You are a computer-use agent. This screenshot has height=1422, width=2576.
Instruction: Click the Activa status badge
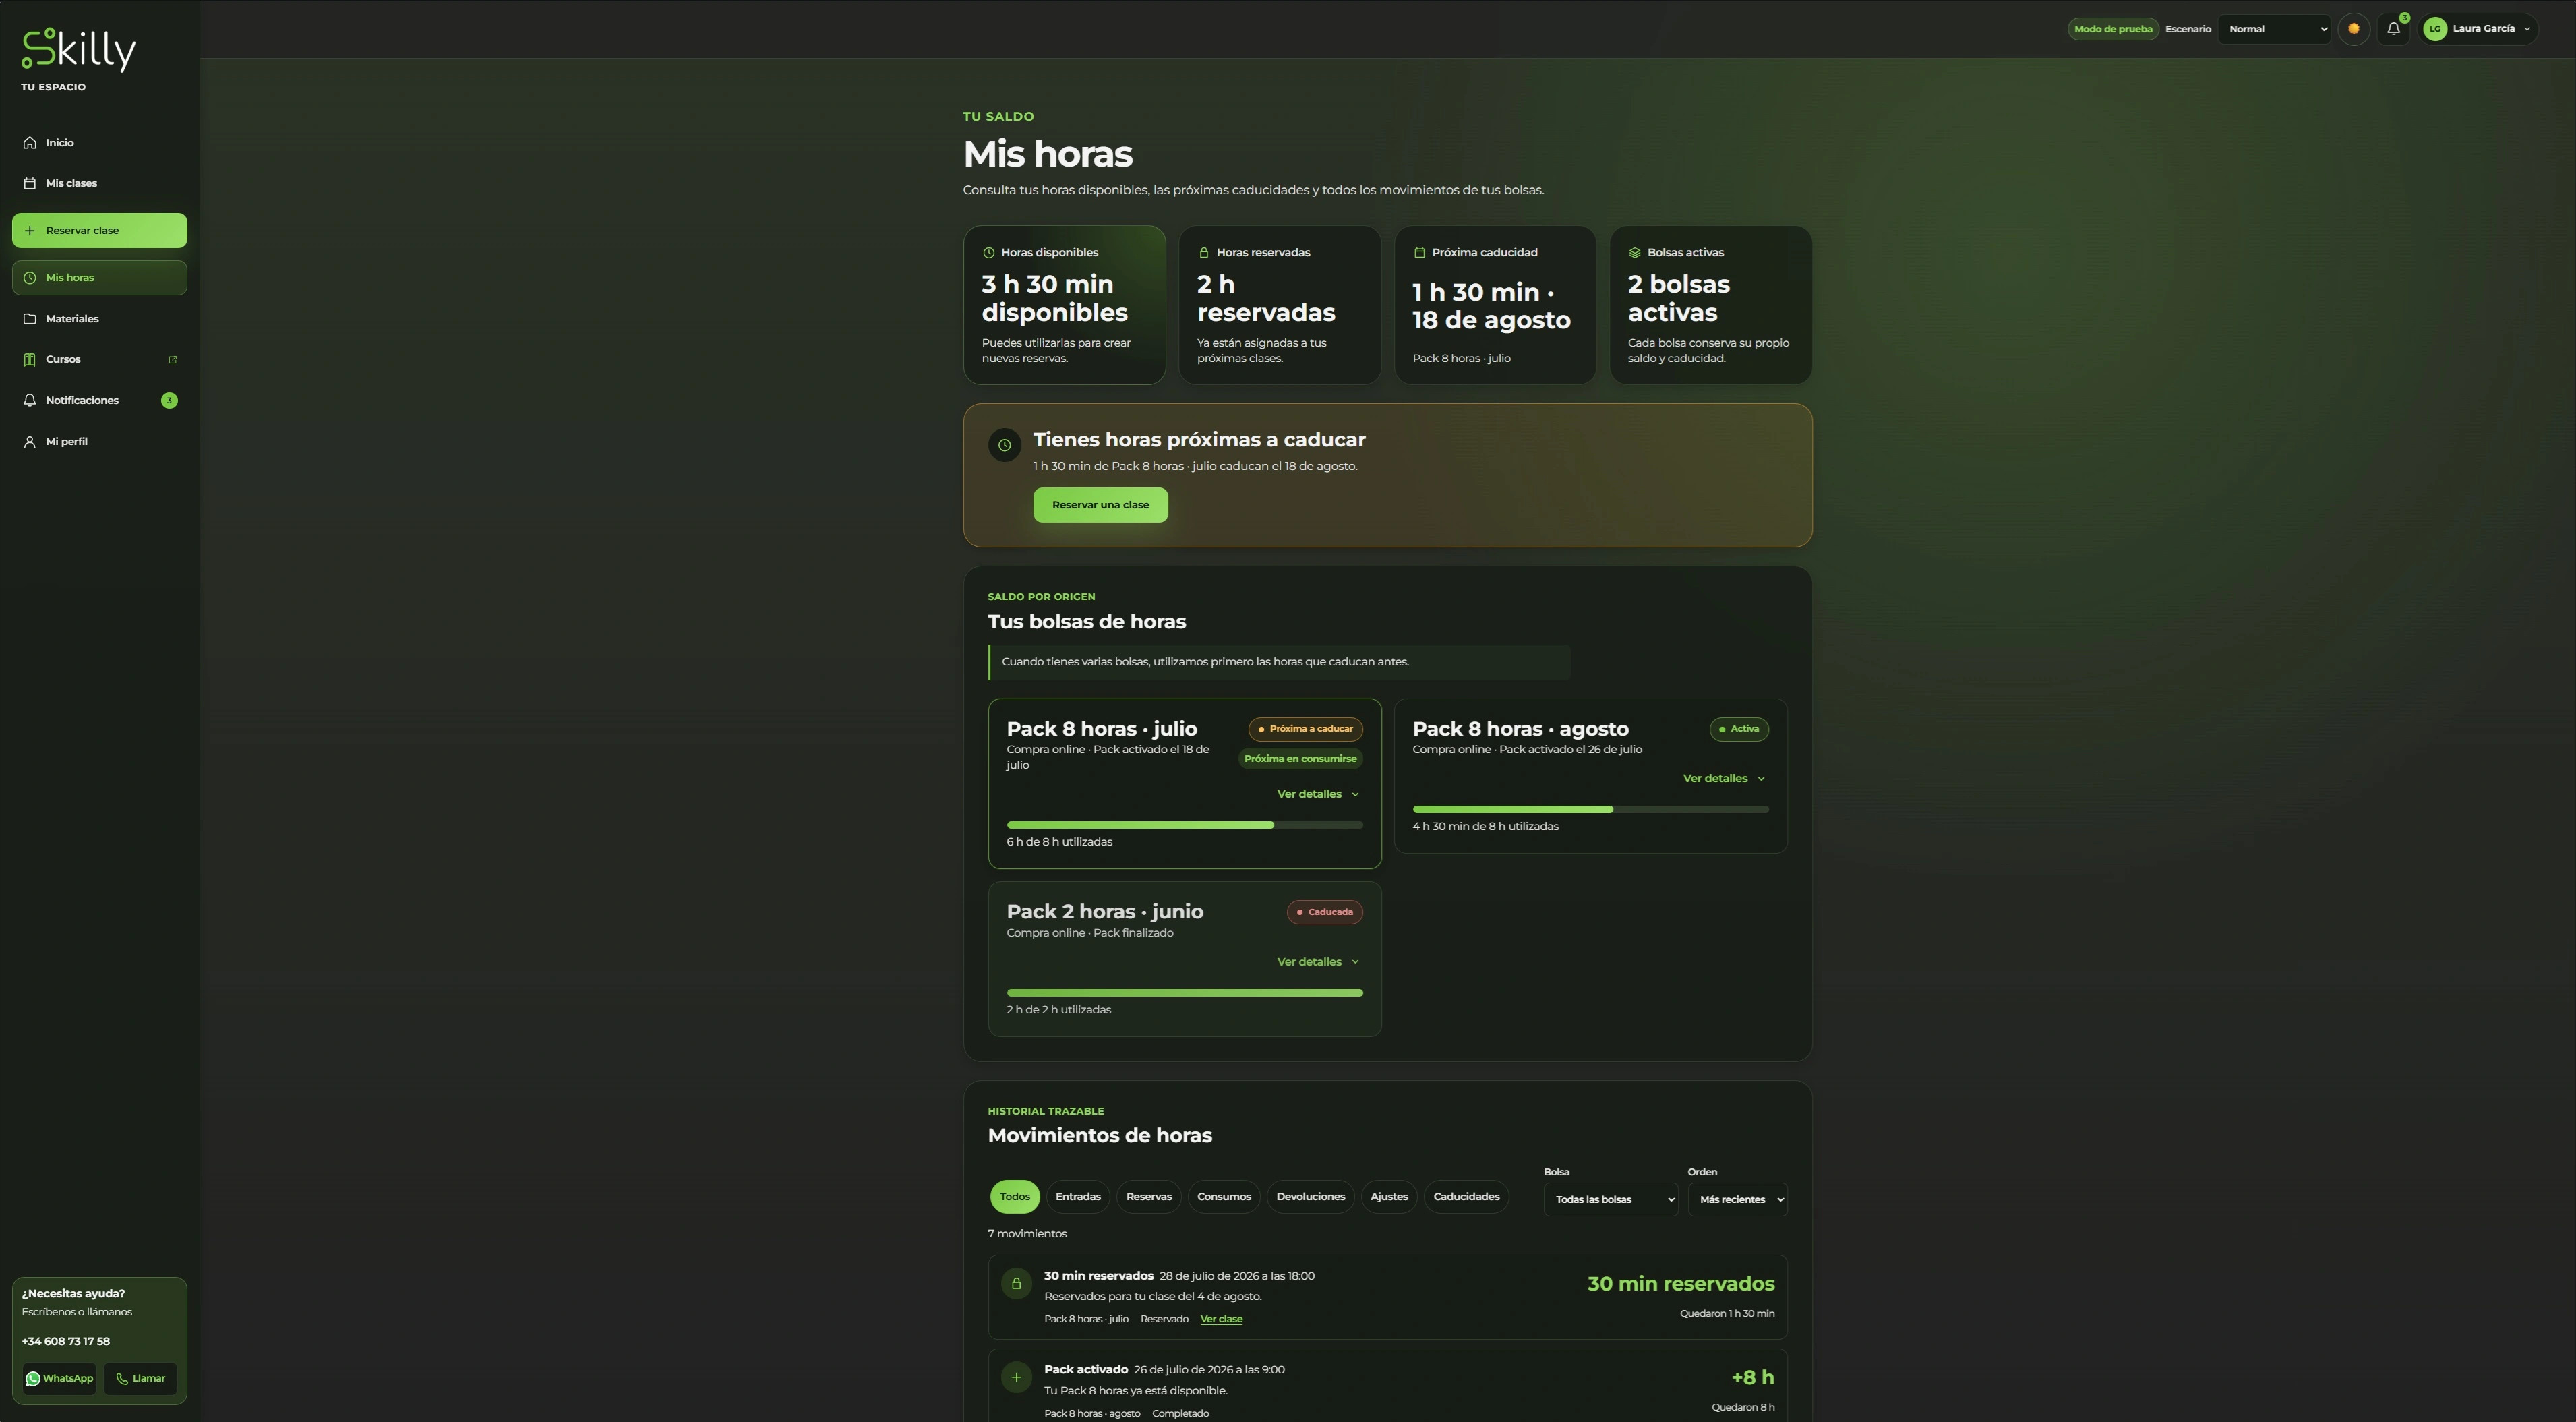(x=1739, y=729)
